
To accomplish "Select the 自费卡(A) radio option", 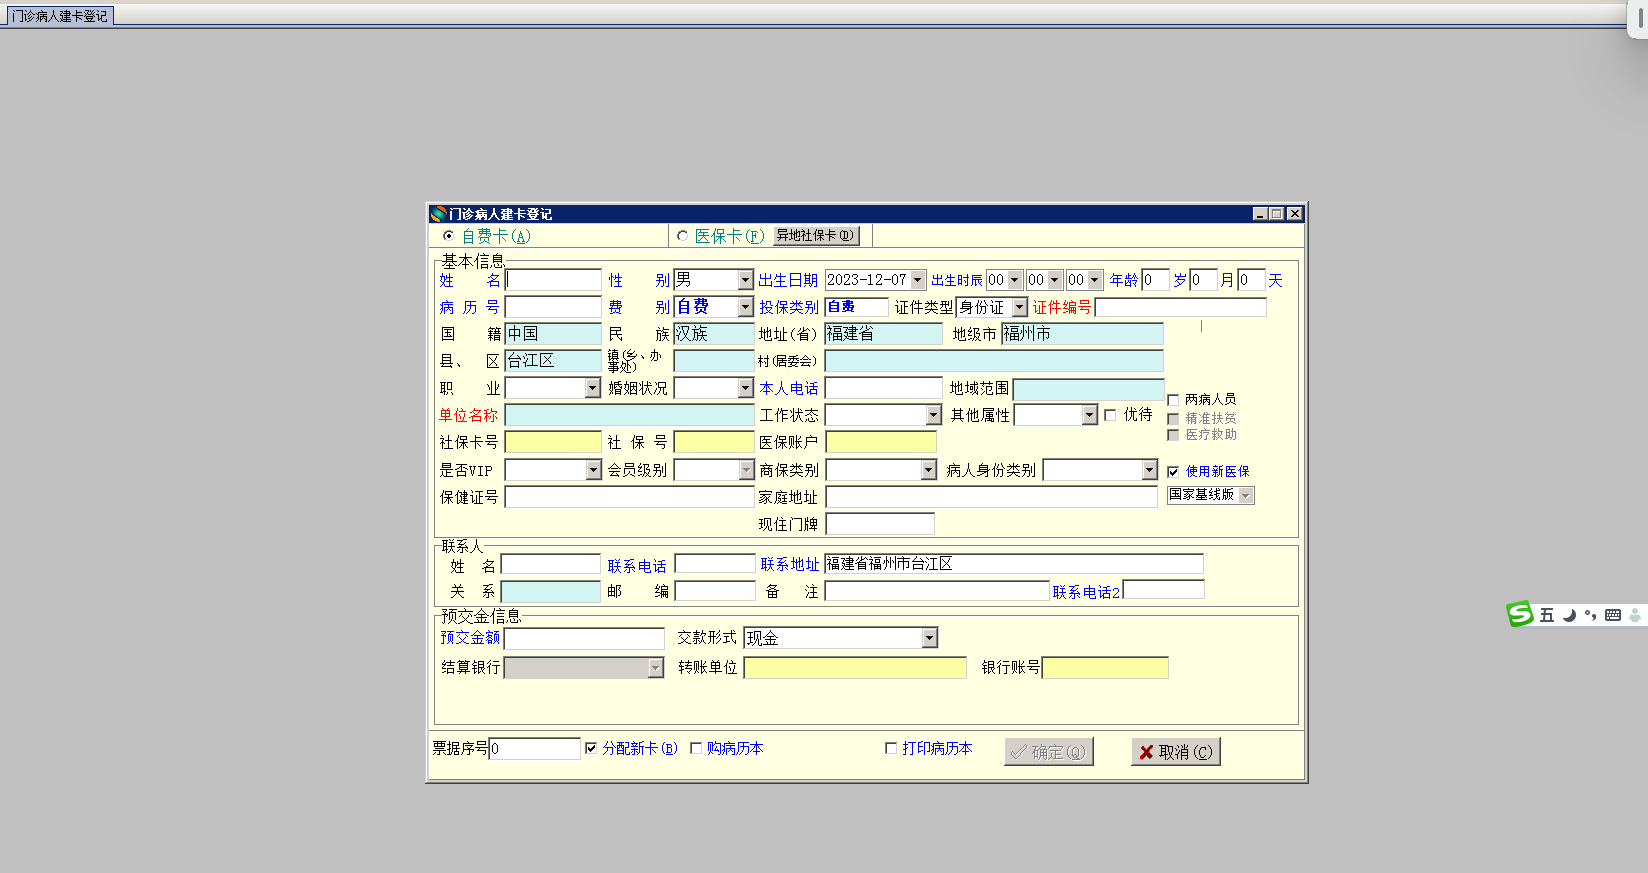I will 449,236.
